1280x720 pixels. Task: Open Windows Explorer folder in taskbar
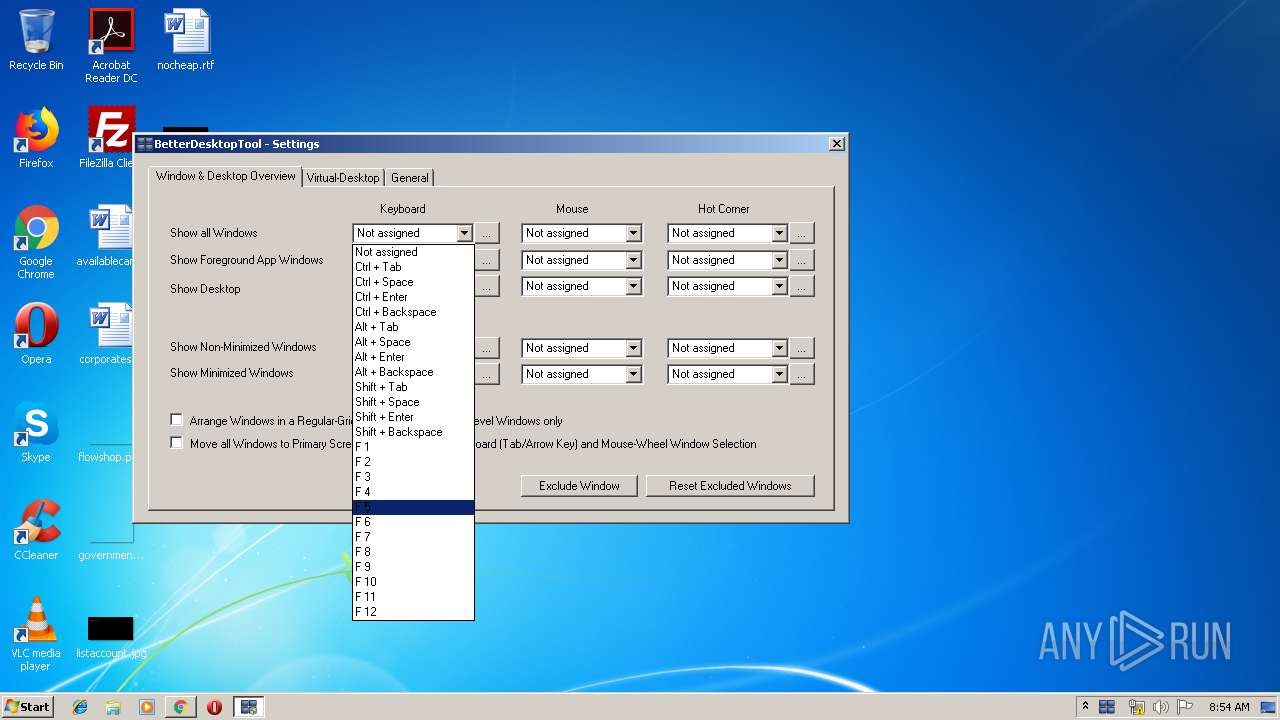[113, 707]
